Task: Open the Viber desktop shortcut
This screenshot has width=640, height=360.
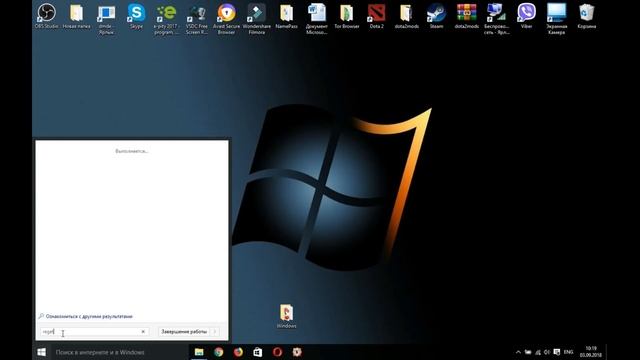Action: tap(527, 16)
